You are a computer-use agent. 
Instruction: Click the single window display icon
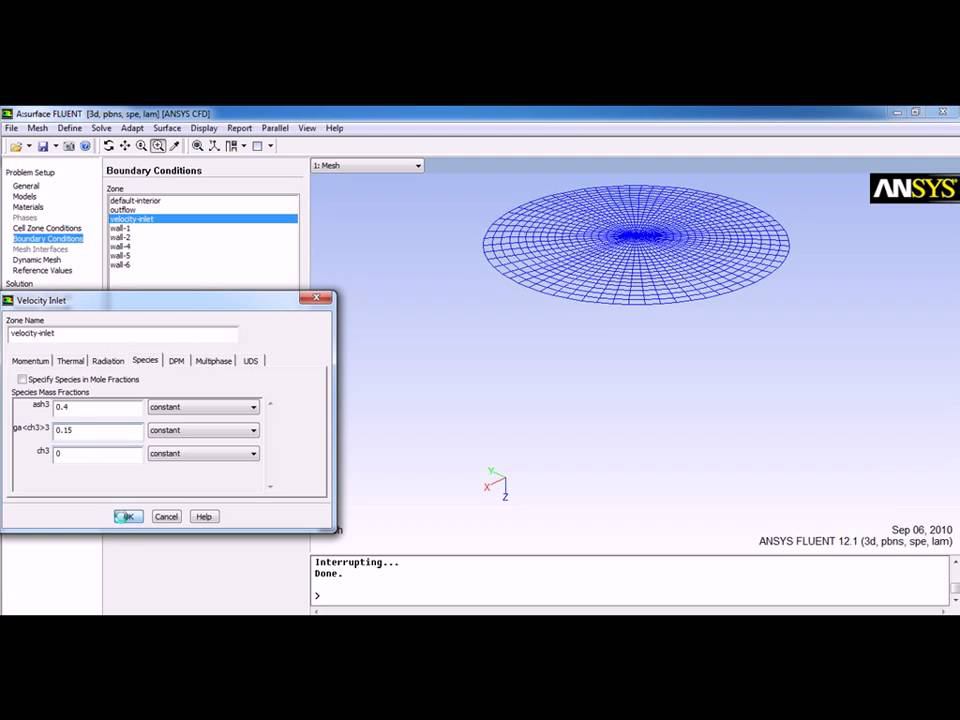[258, 146]
